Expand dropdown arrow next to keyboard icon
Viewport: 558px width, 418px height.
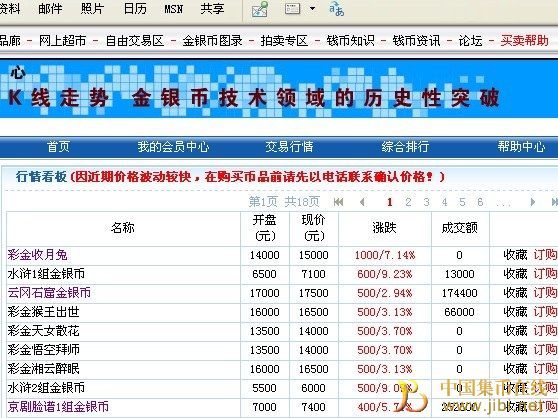(312, 8)
